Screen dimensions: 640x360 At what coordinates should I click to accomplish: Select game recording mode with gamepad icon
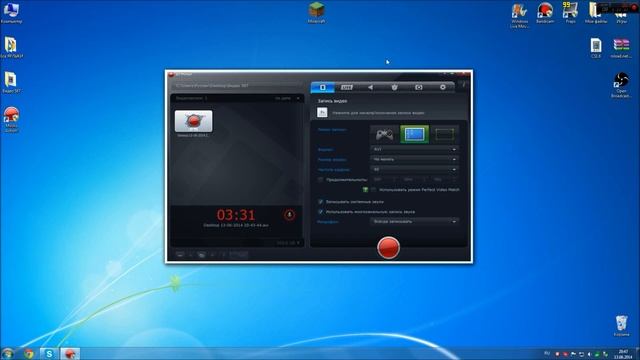(x=384, y=134)
